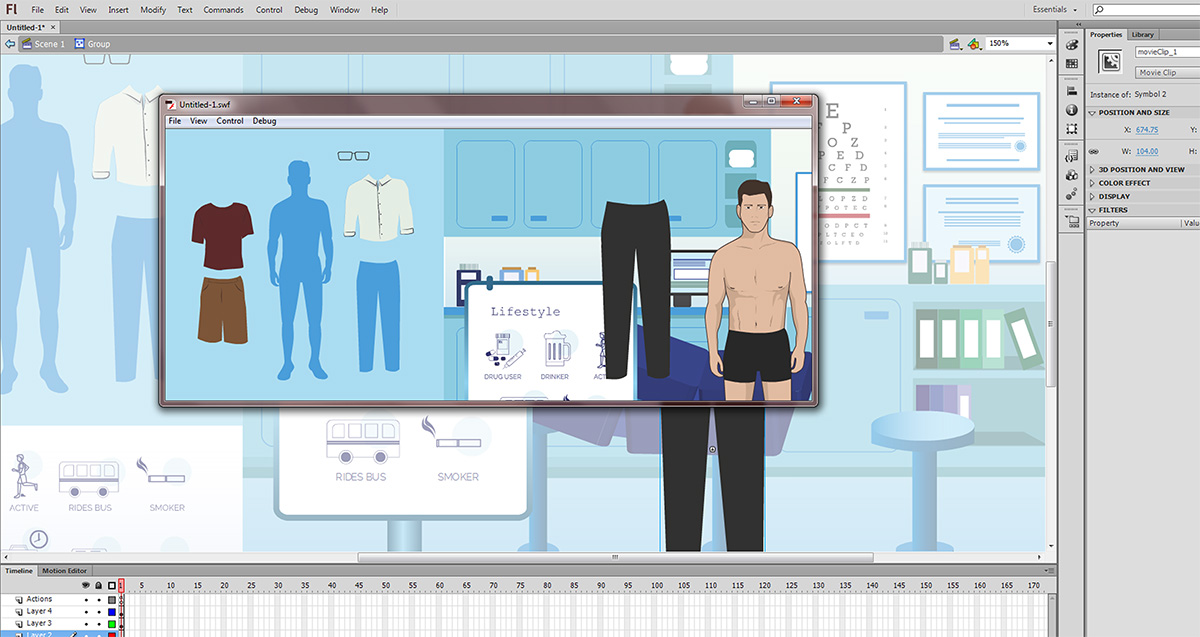Click the Actions layer icon

[x=20, y=600]
